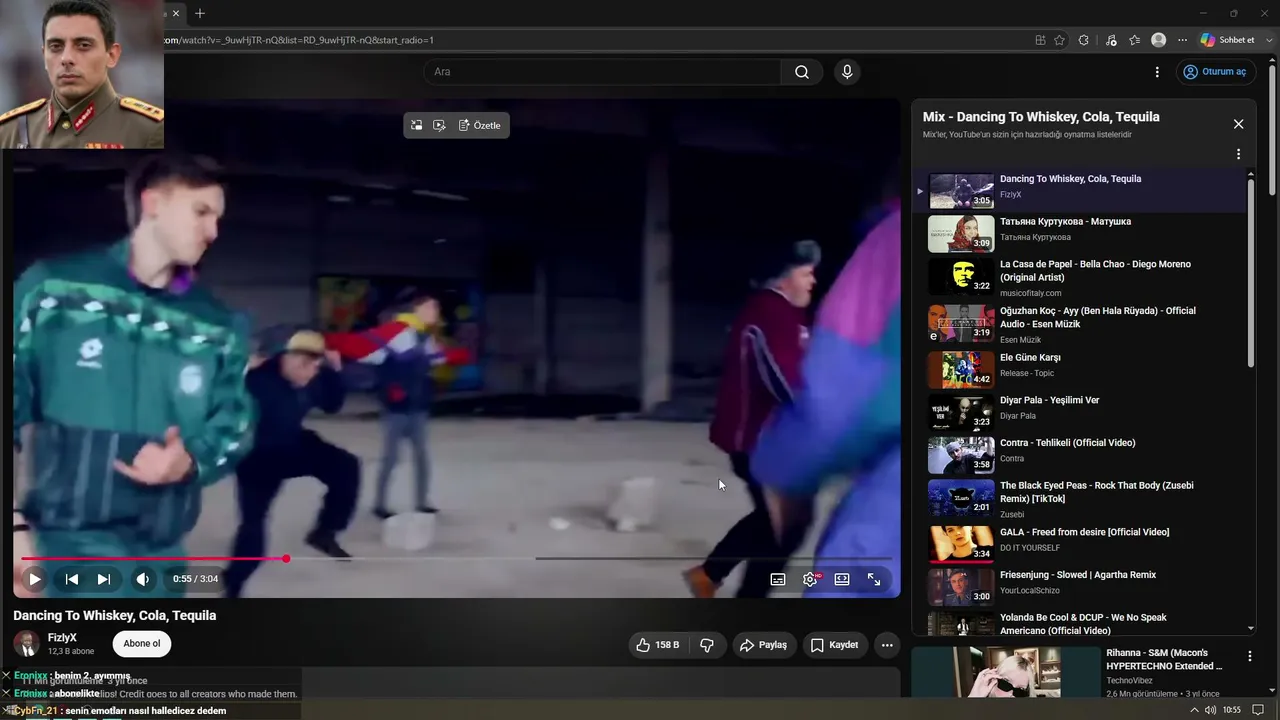Open YouTube settings three-dot menu
Image resolution: width=1280 pixels, height=720 pixels.
pyautogui.click(x=1157, y=72)
